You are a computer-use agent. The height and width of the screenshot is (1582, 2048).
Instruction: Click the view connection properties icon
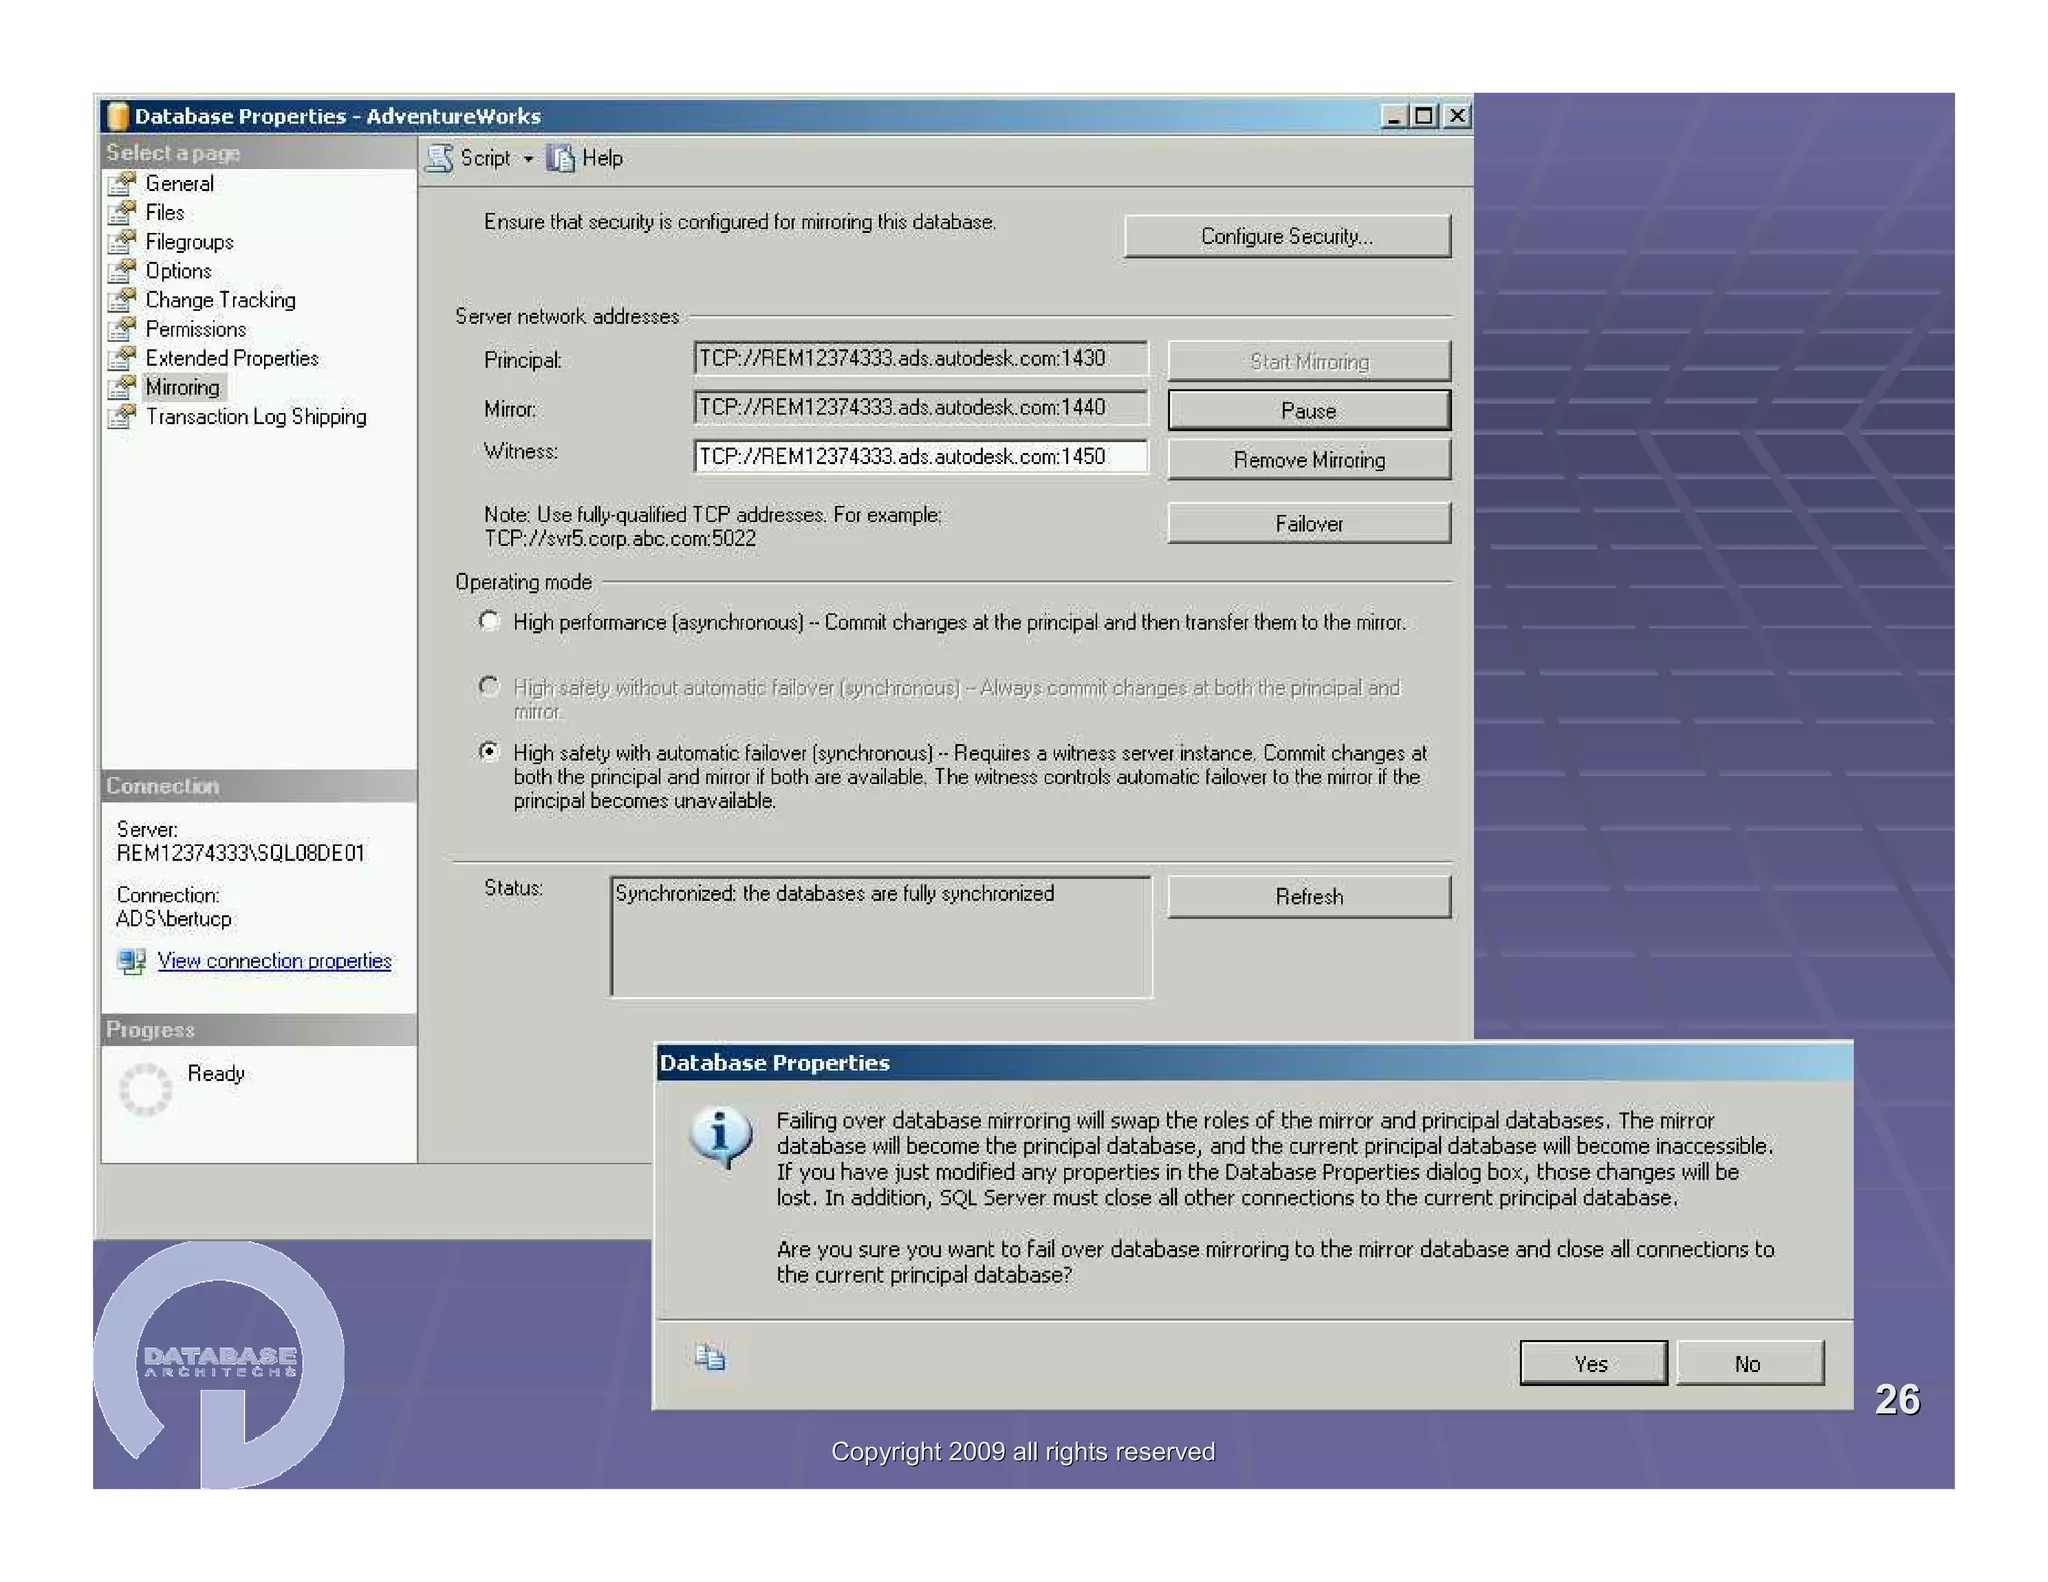click(131, 961)
